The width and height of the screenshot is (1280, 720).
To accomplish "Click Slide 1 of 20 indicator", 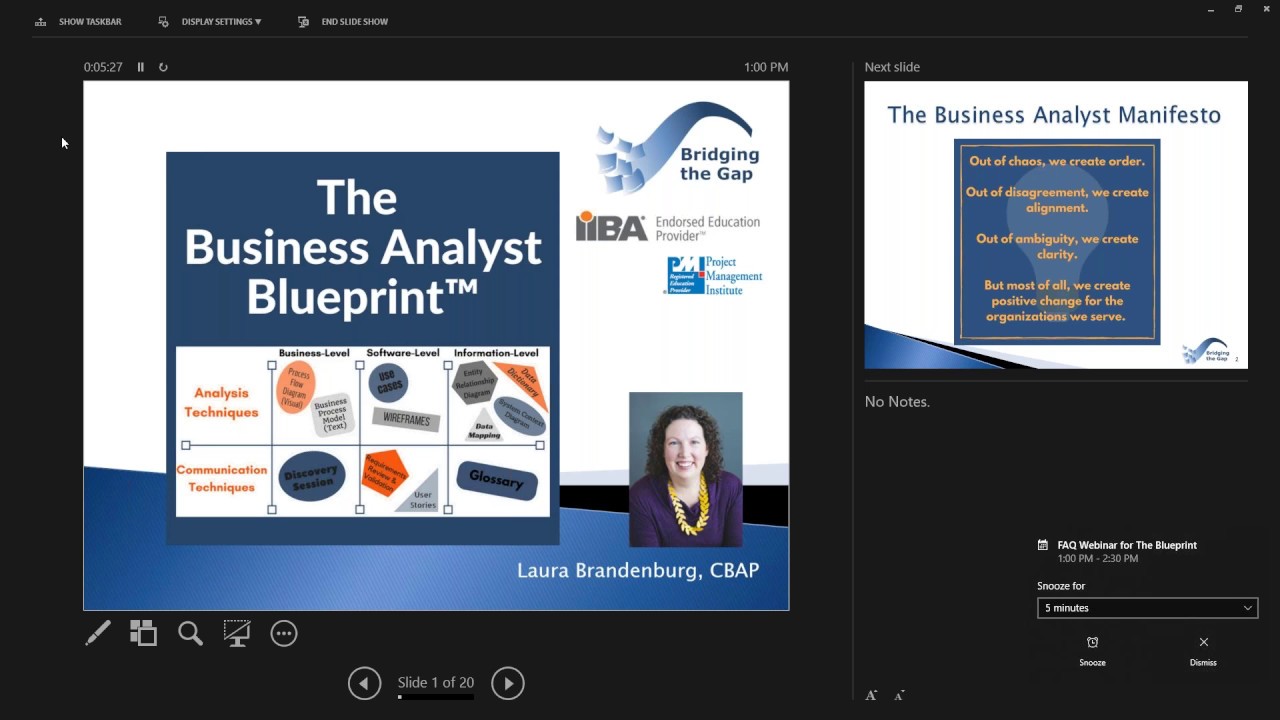I will (x=436, y=682).
